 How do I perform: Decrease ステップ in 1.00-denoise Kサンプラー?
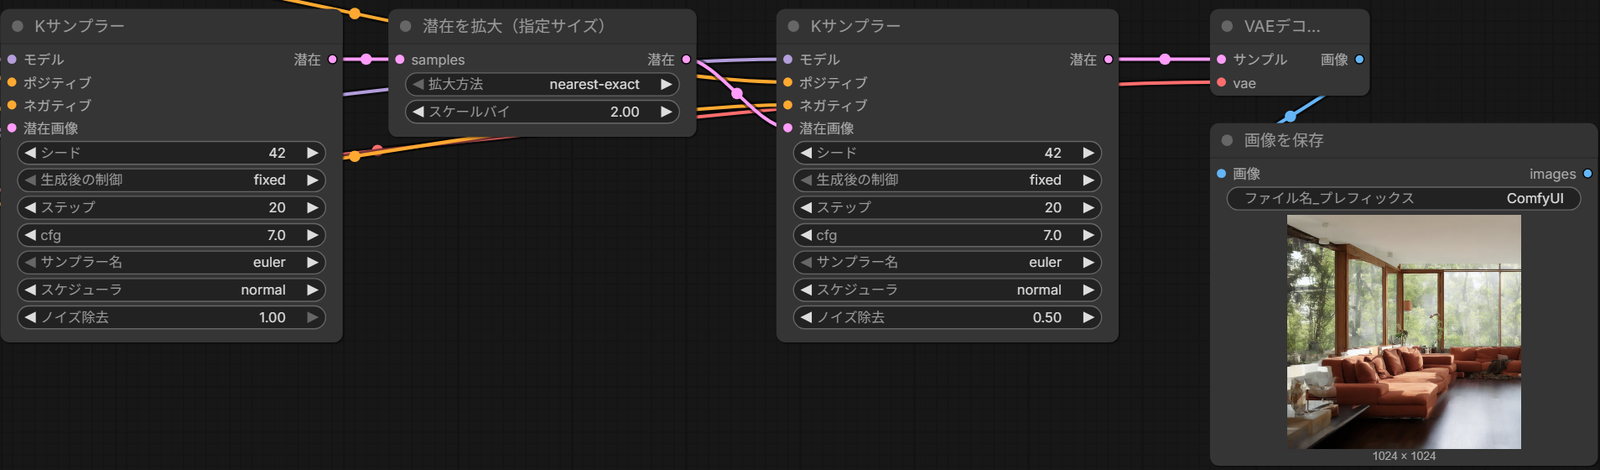click(x=30, y=207)
